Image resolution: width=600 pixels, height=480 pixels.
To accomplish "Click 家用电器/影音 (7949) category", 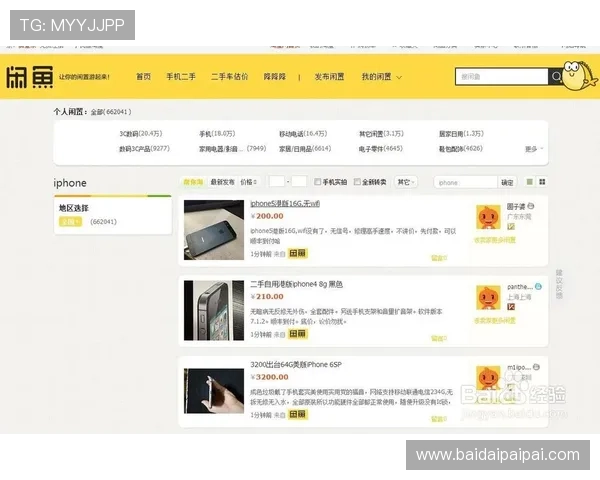I will pos(233,149).
